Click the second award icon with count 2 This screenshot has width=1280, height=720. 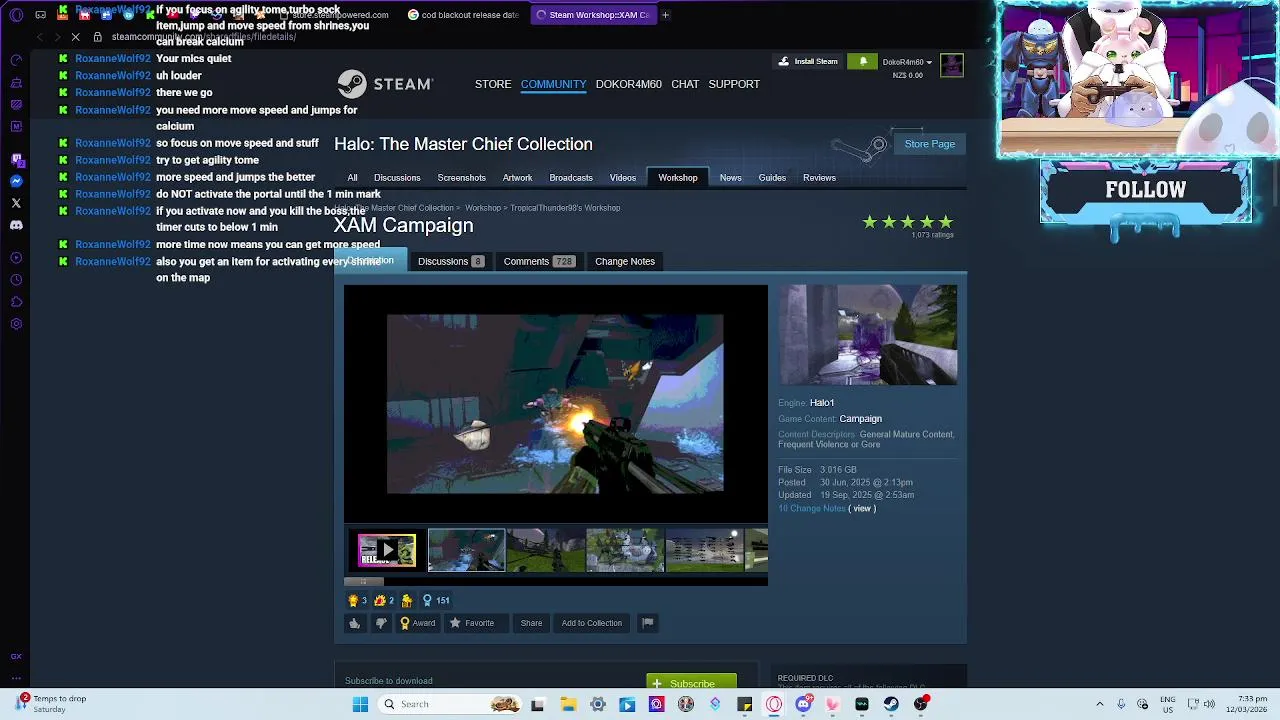click(384, 600)
